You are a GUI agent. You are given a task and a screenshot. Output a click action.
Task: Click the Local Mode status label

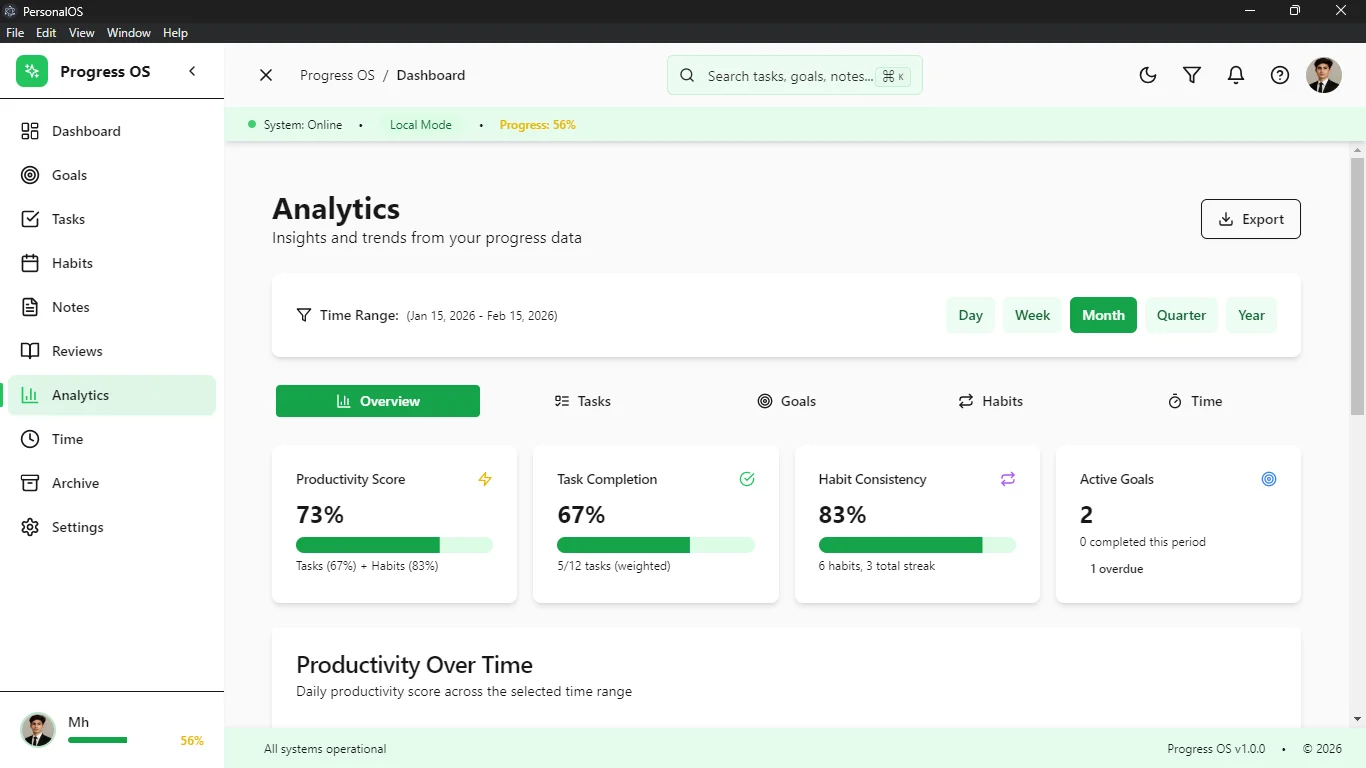click(421, 125)
